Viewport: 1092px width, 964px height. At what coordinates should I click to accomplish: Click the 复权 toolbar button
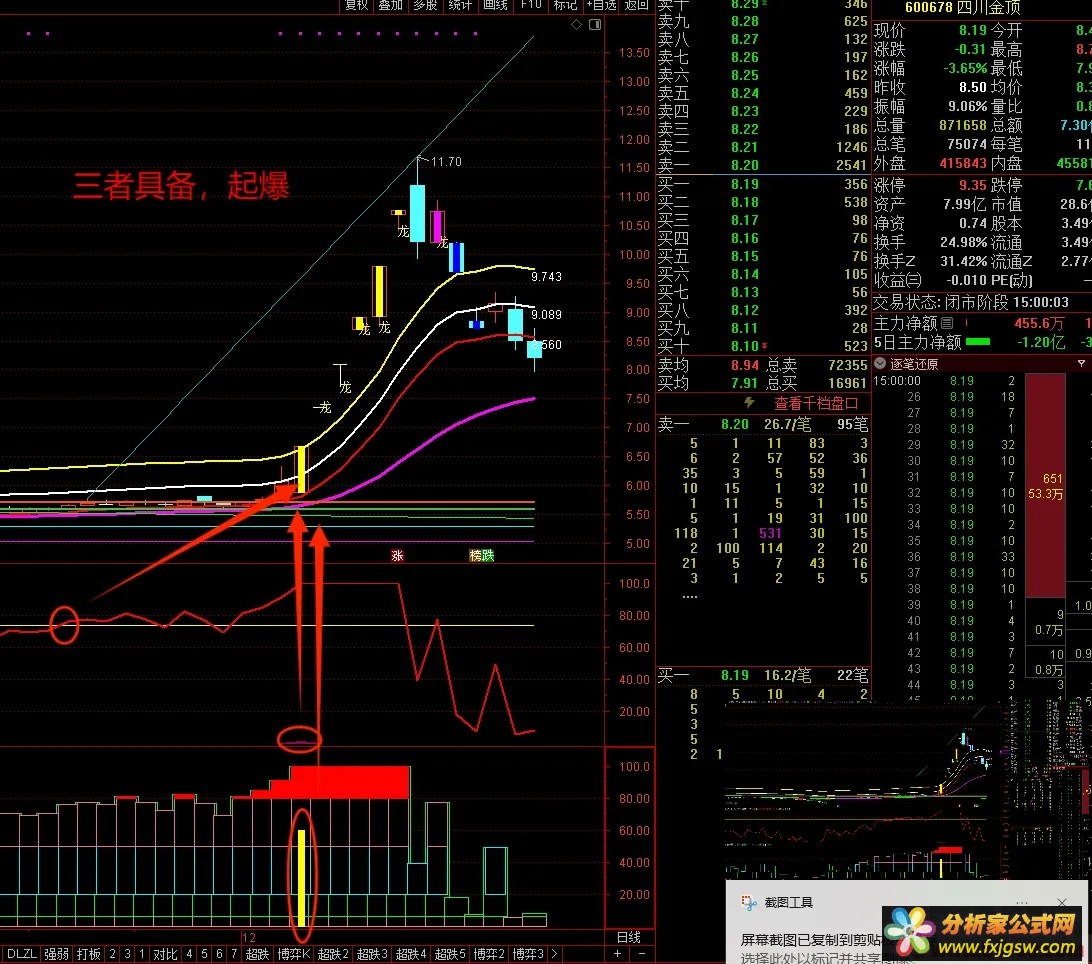[356, 6]
